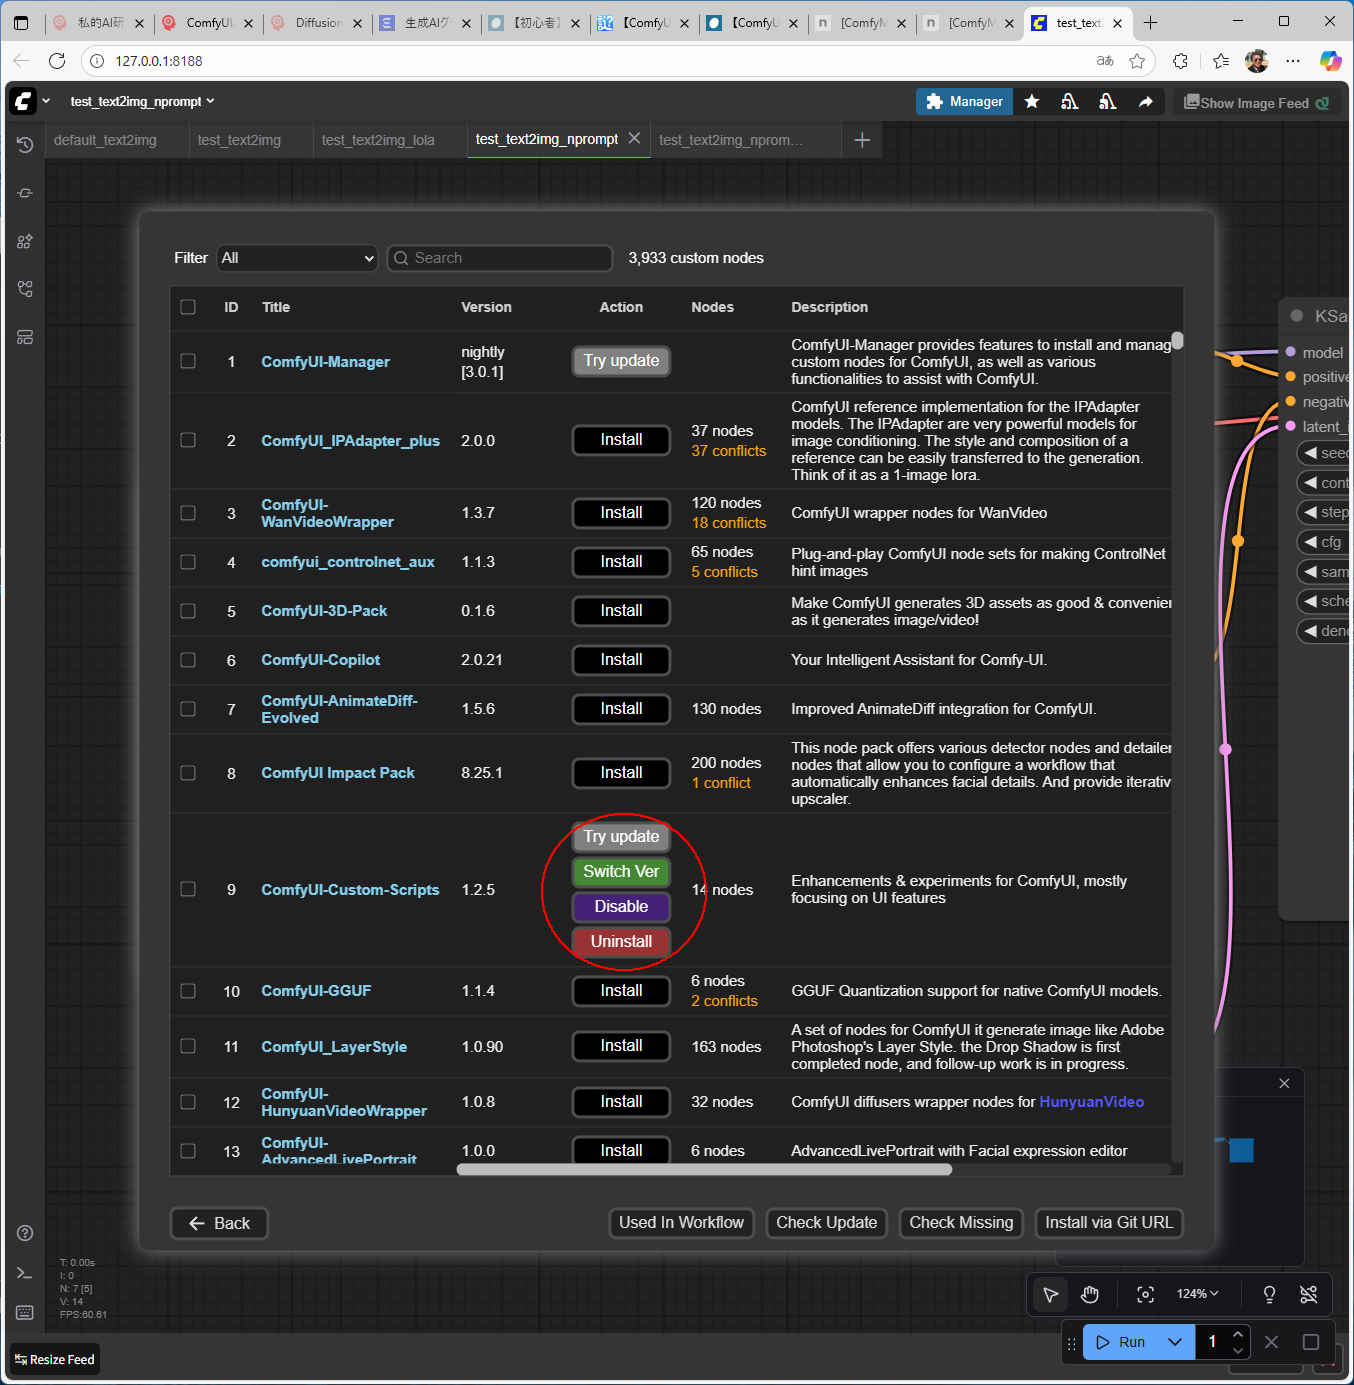Expand the Run button options arrow

coord(1175,1342)
